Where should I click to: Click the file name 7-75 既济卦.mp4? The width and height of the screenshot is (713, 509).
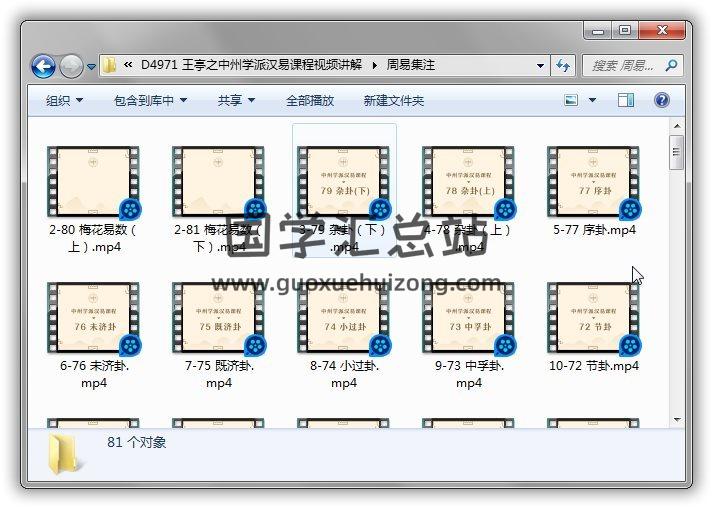(x=219, y=374)
